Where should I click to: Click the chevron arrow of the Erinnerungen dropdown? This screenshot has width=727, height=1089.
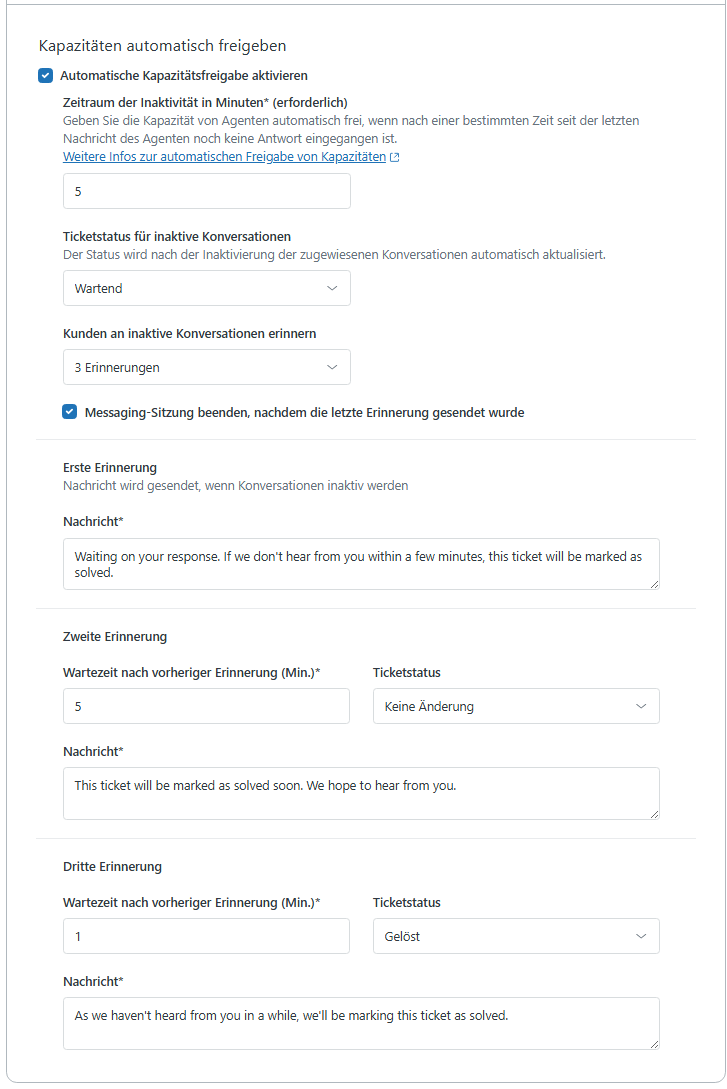pyautogui.click(x=332, y=367)
